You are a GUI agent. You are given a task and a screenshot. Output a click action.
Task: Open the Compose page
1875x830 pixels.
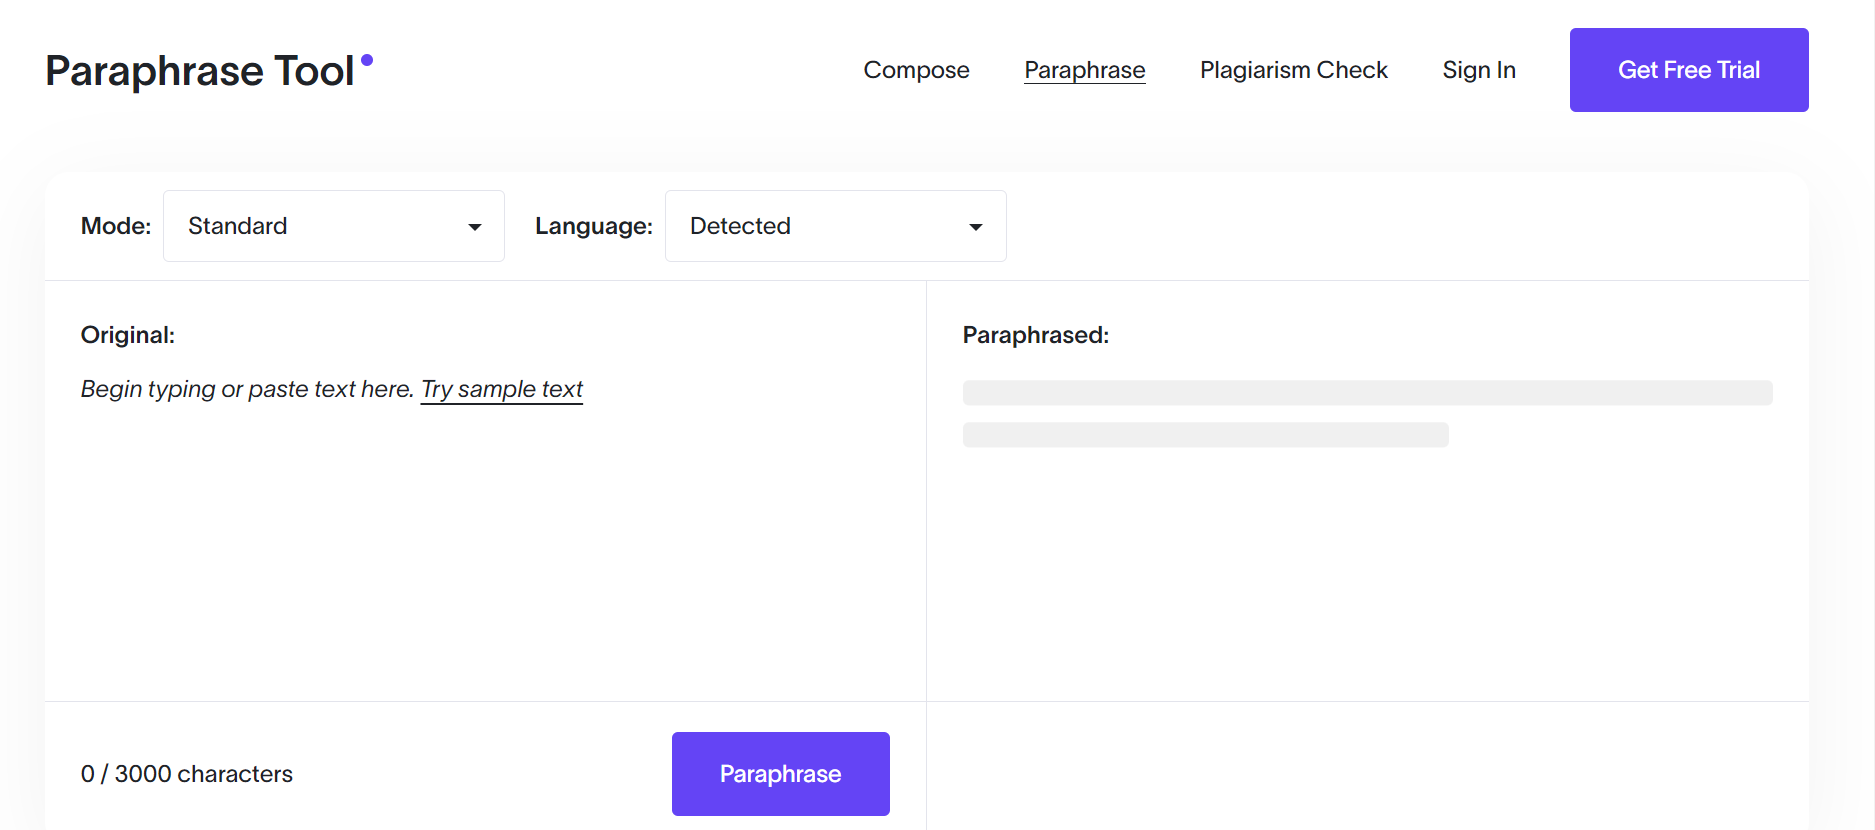click(x=916, y=70)
